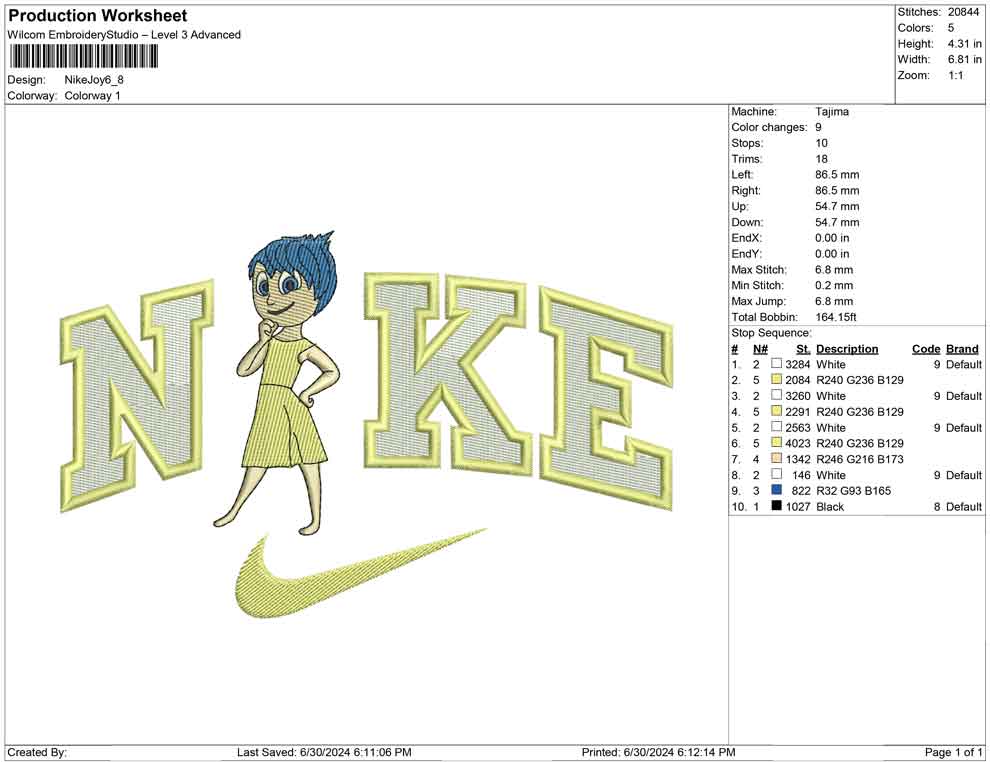Click the Colors value '5'
The width and height of the screenshot is (990, 762).
pos(951,28)
